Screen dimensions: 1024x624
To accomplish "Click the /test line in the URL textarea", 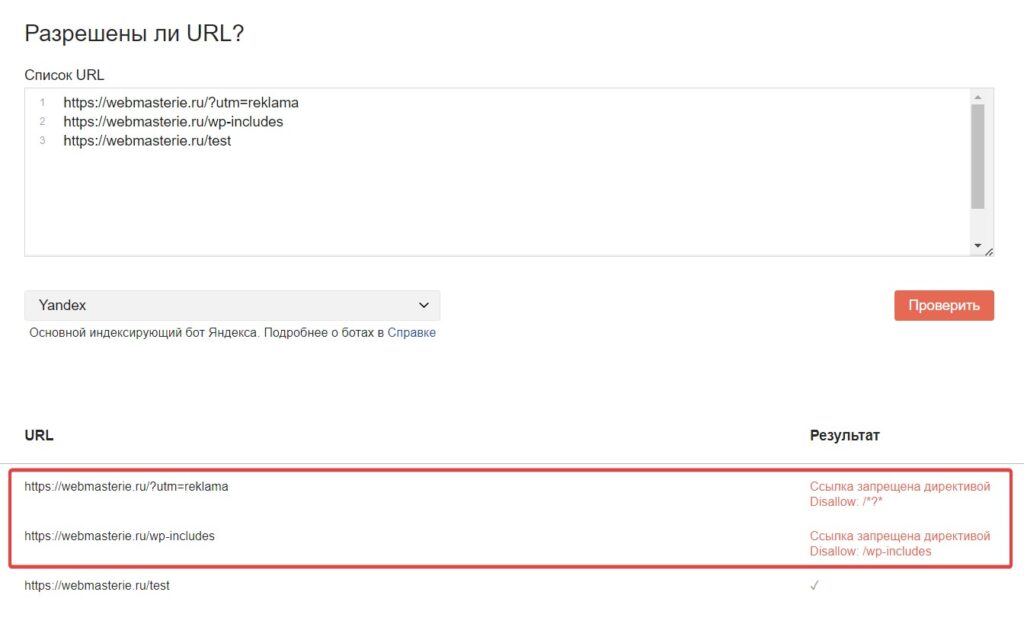I will point(146,141).
